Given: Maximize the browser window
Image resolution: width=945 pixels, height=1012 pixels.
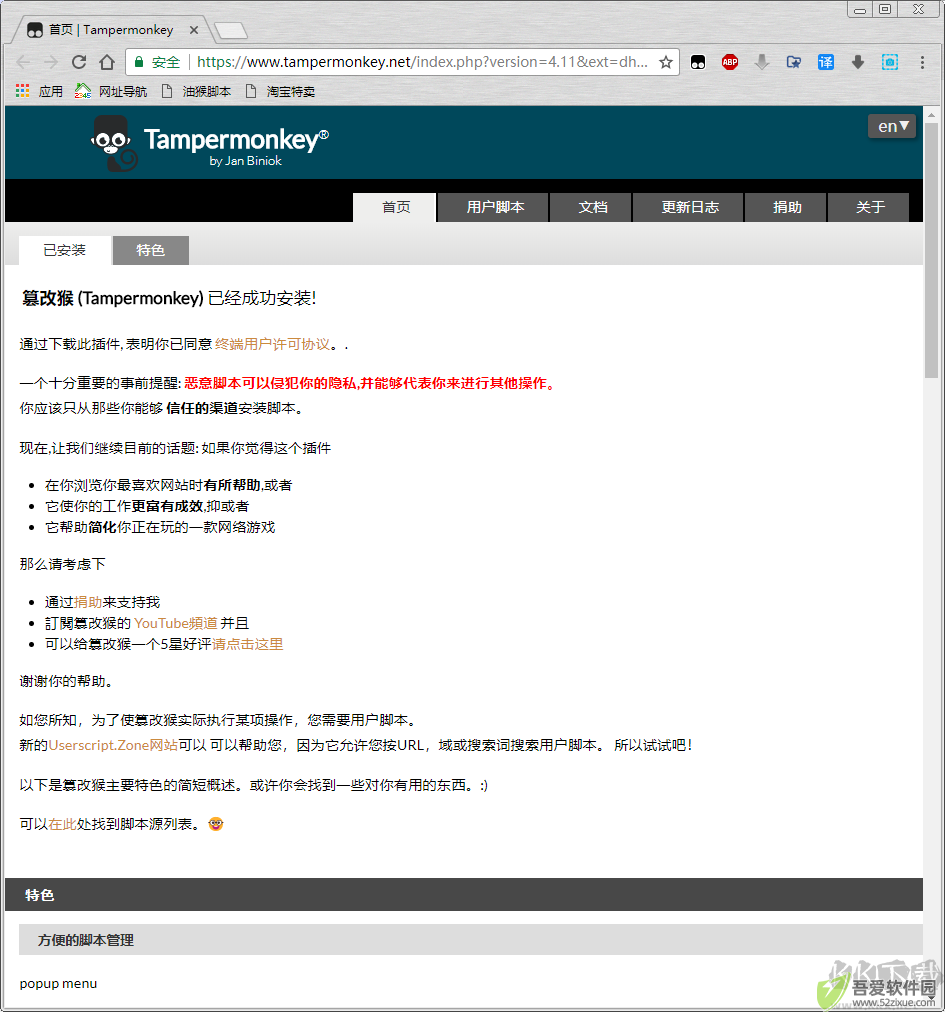Looking at the screenshot, I should 885,9.
